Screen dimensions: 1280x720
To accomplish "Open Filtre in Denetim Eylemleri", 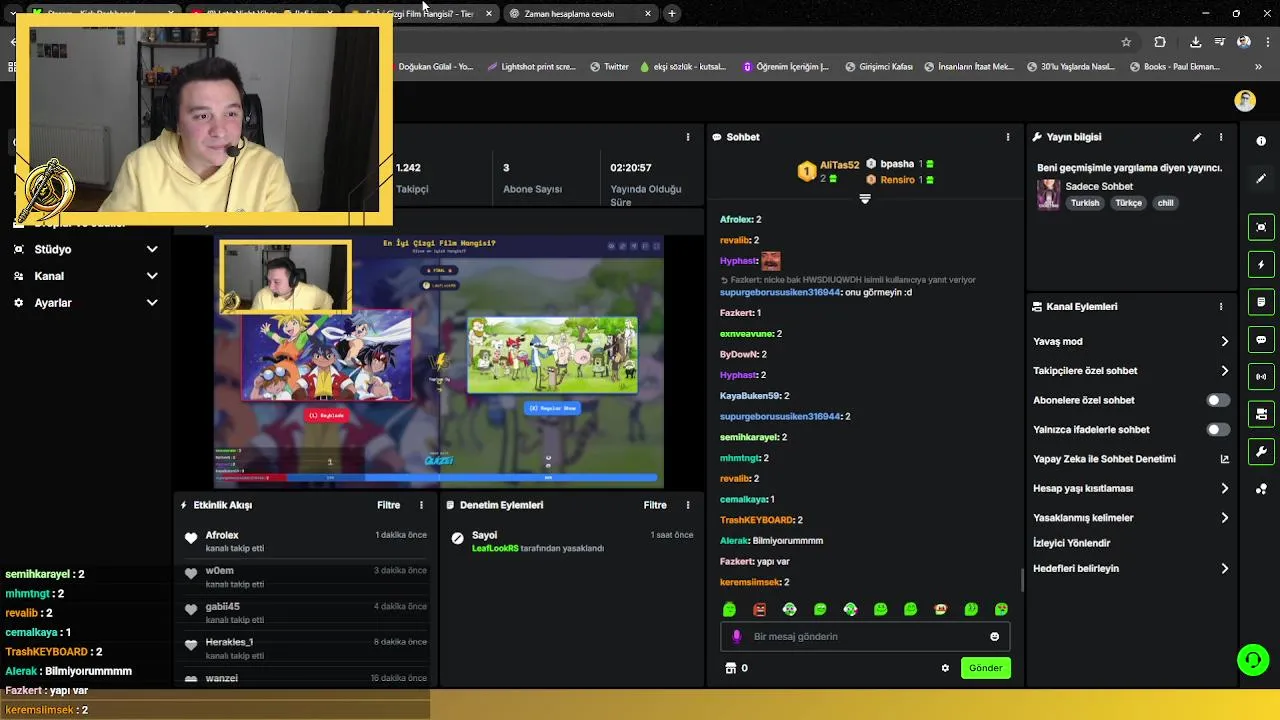I will tap(655, 505).
